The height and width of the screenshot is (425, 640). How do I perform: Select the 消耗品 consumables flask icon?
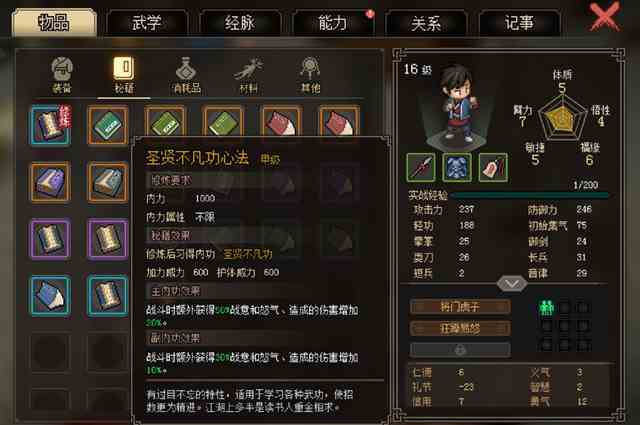(x=187, y=75)
